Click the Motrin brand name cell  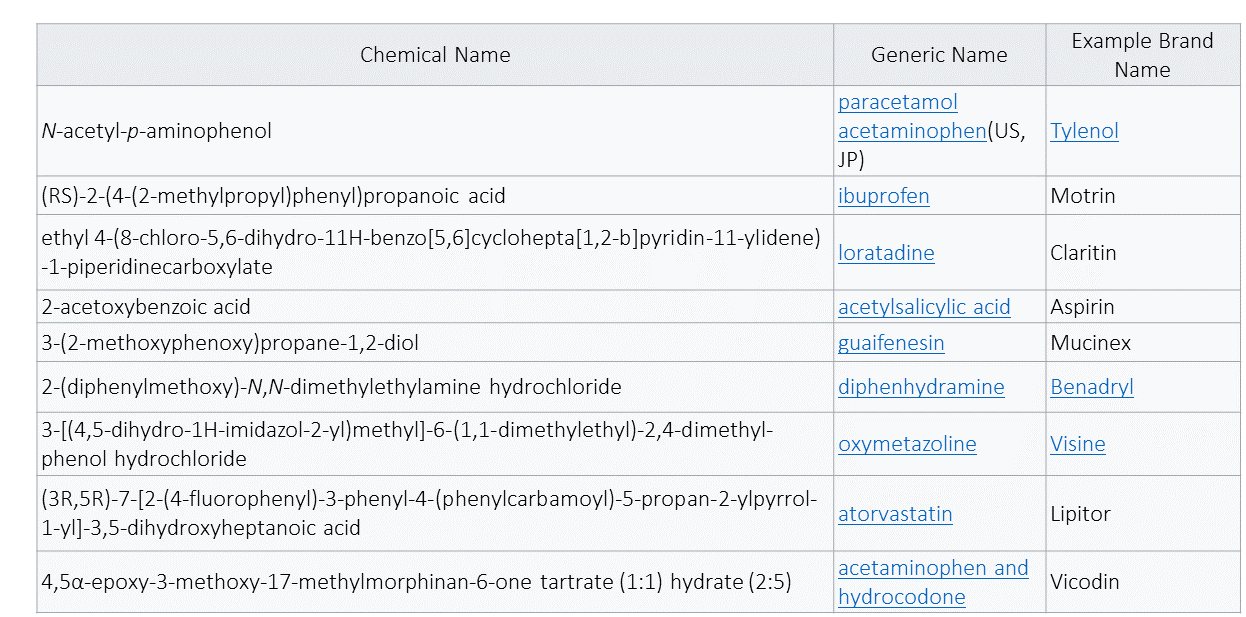(x=1083, y=196)
